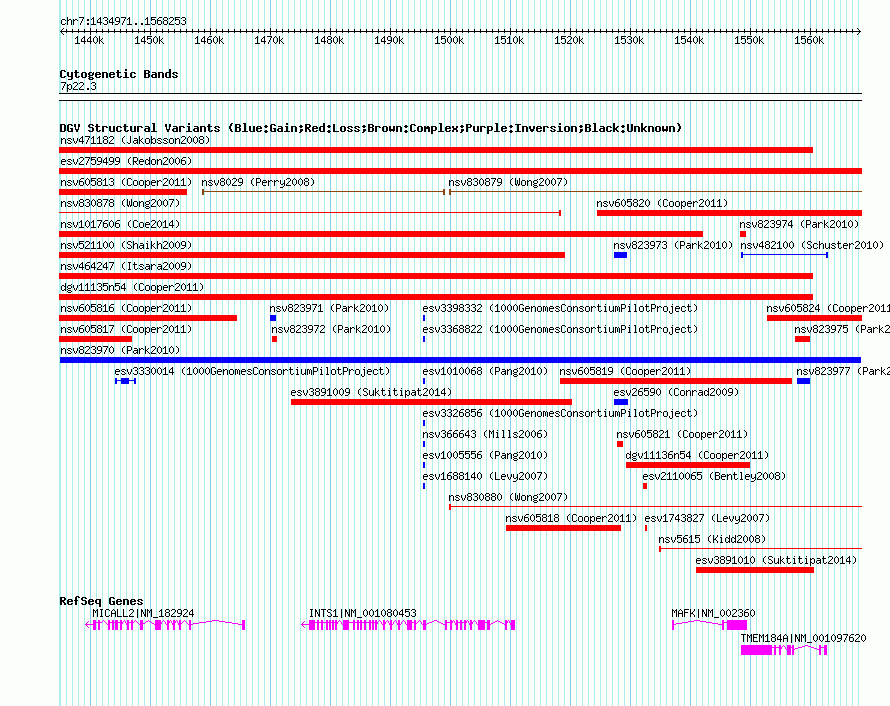This screenshot has height=706, width=890.
Task: Click the nsv8029 (Perry2008) label
Action: (x=258, y=182)
